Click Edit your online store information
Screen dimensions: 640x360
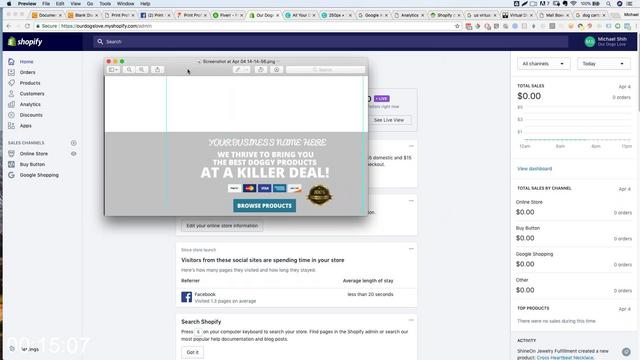tap(222, 226)
